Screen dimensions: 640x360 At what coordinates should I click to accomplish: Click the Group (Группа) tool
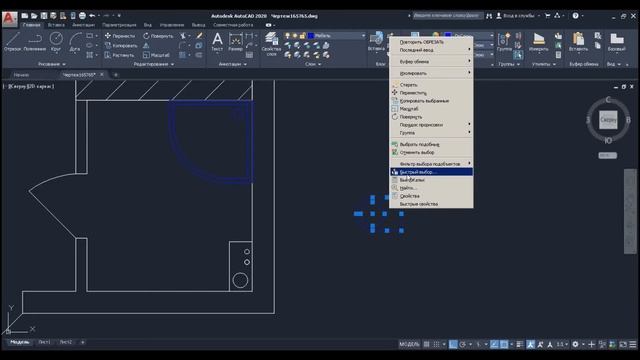click(x=504, y=42)
